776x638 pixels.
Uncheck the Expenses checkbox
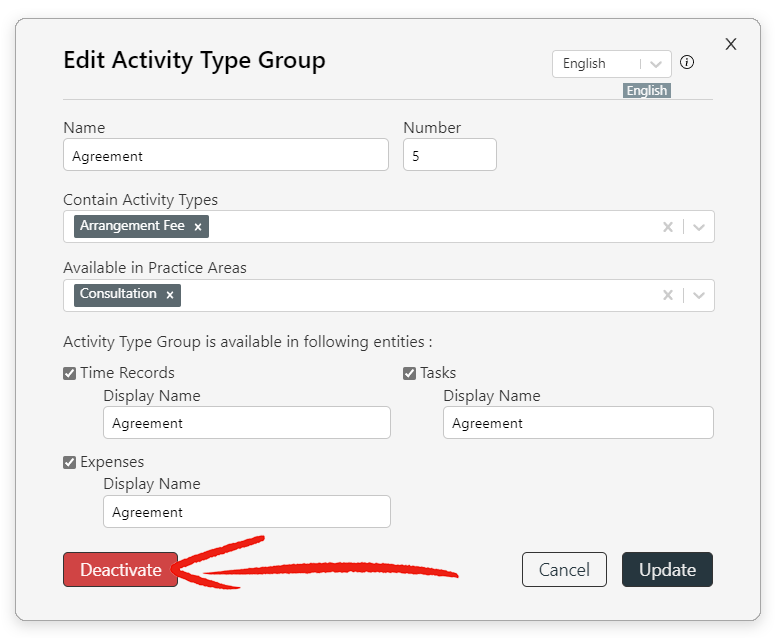tap(69, 462)
